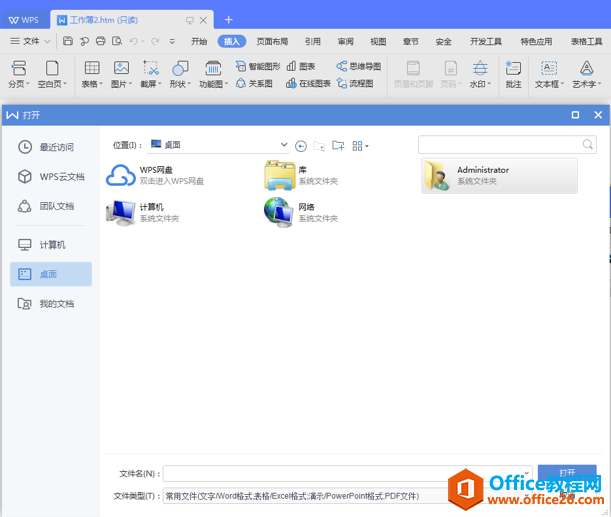Click the 文件名 file name input field

[x=347, y=473]
